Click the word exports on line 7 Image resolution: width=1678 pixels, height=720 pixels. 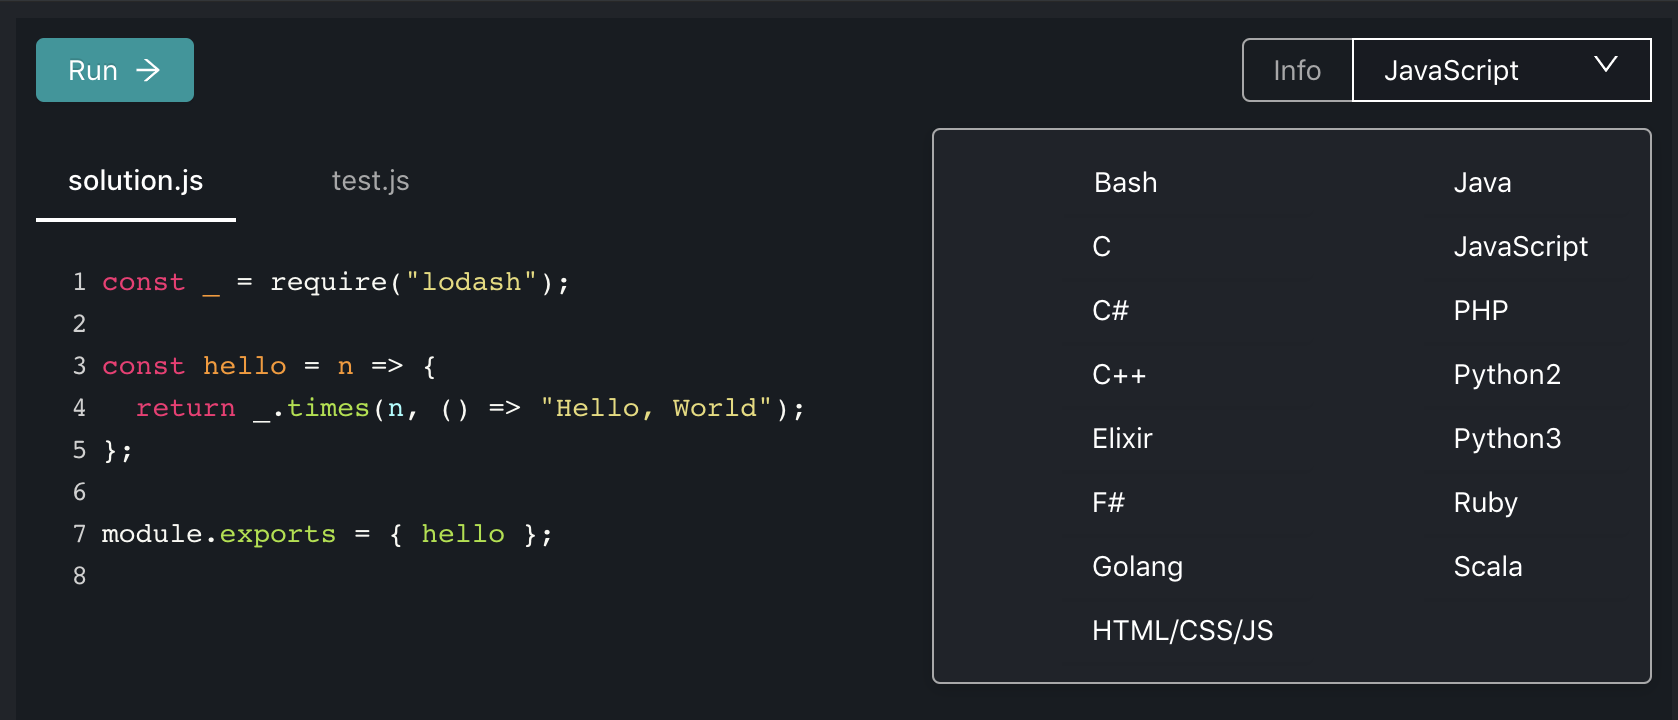coord(278,534)
